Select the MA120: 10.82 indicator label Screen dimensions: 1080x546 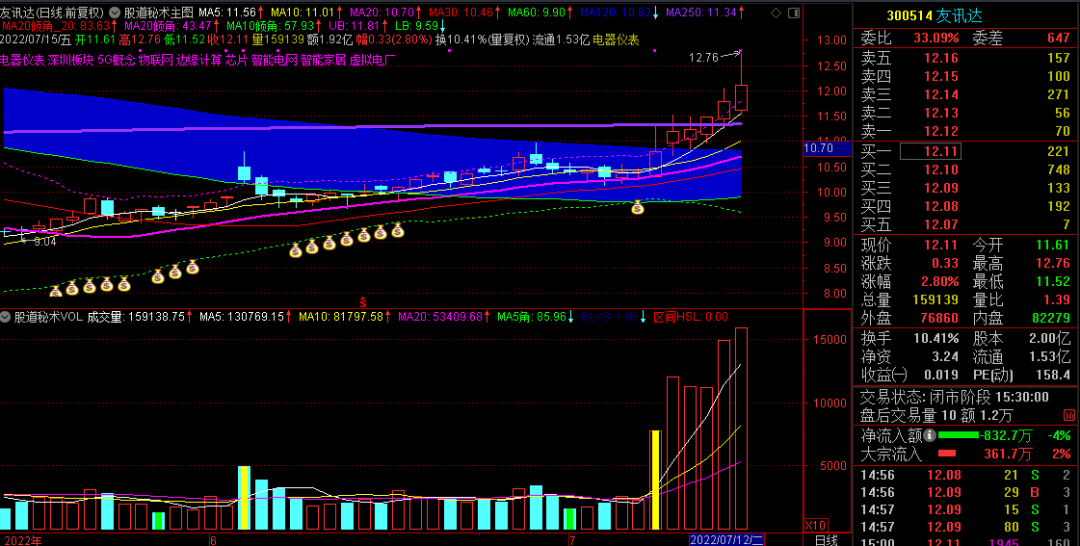coord(615,12)
